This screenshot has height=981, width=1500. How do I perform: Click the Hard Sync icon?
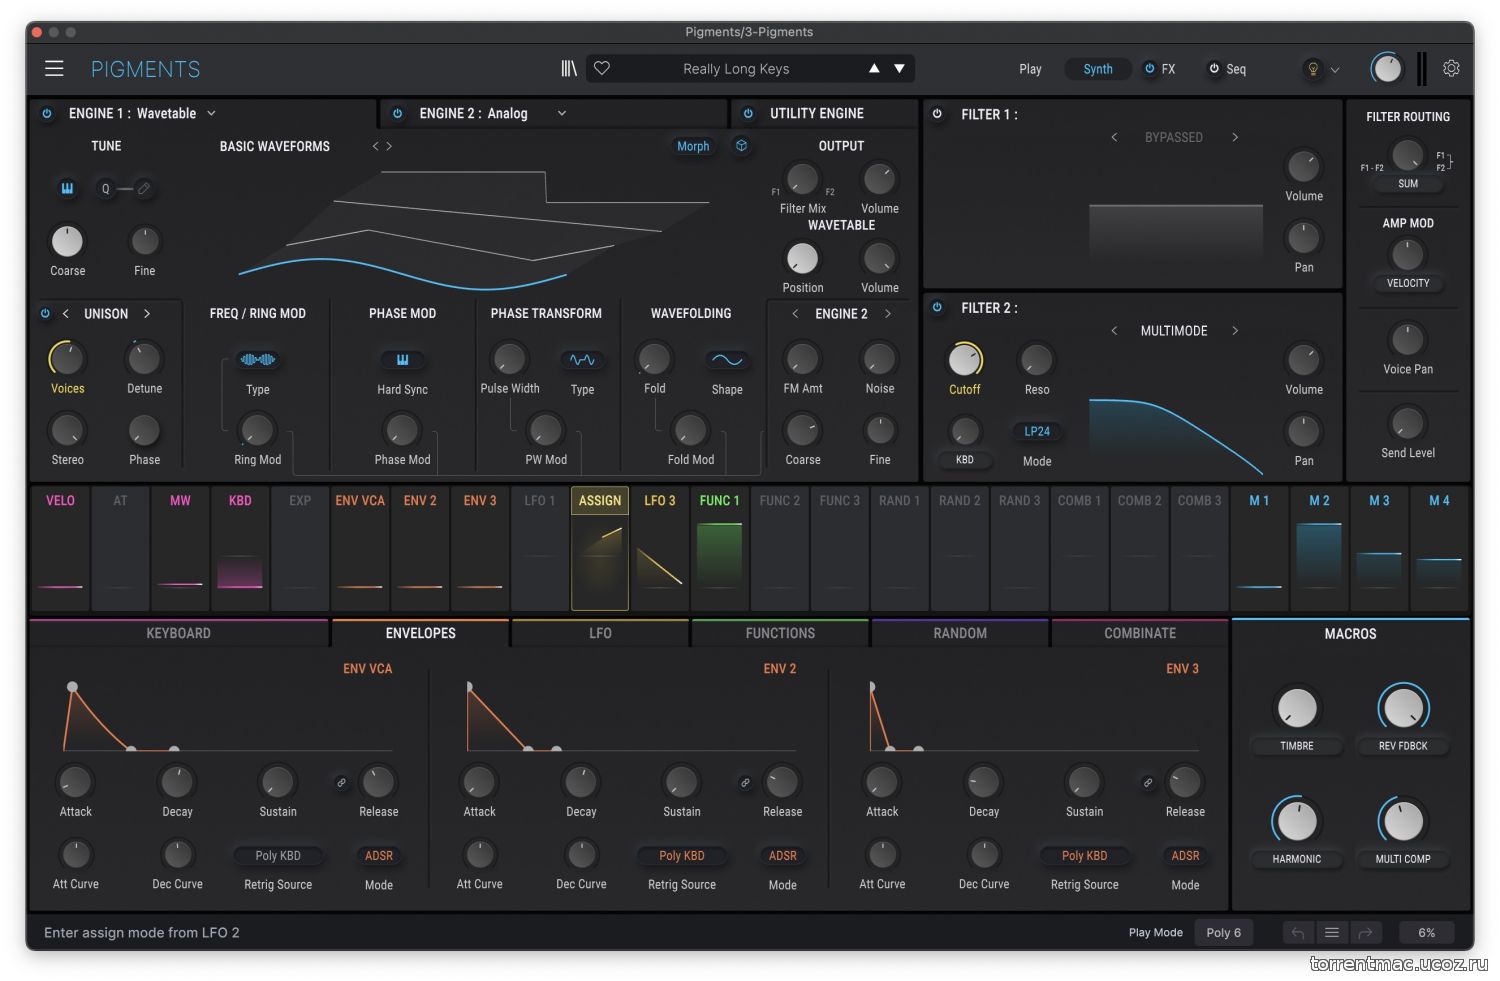coord(402,360)
